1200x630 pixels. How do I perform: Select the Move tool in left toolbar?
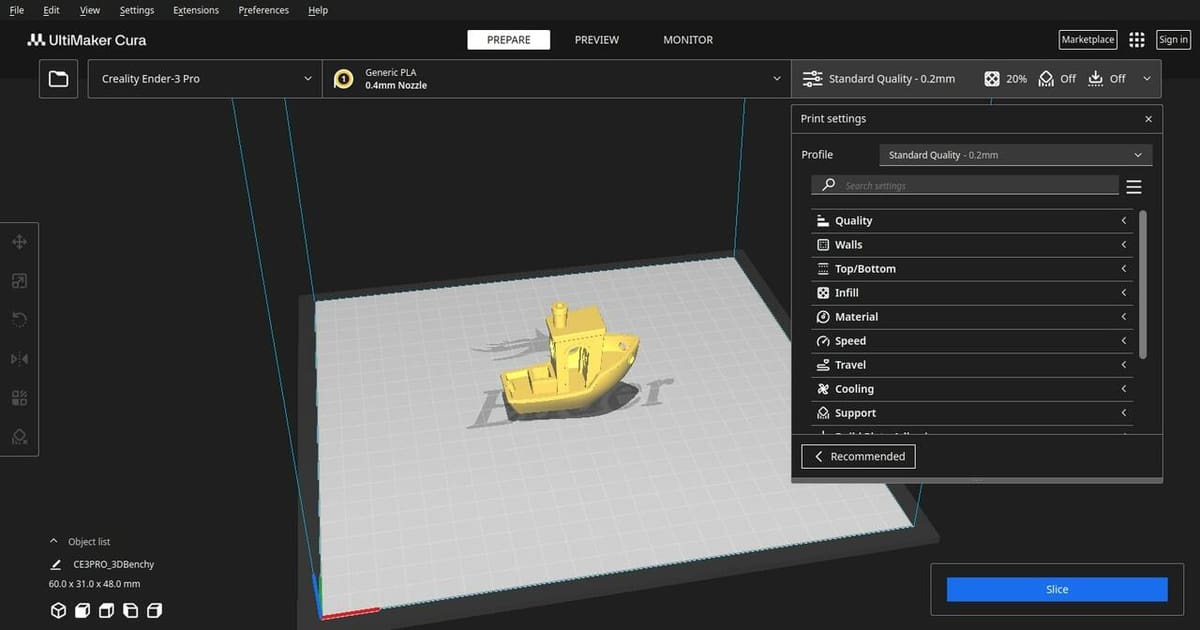coord(19,242)
